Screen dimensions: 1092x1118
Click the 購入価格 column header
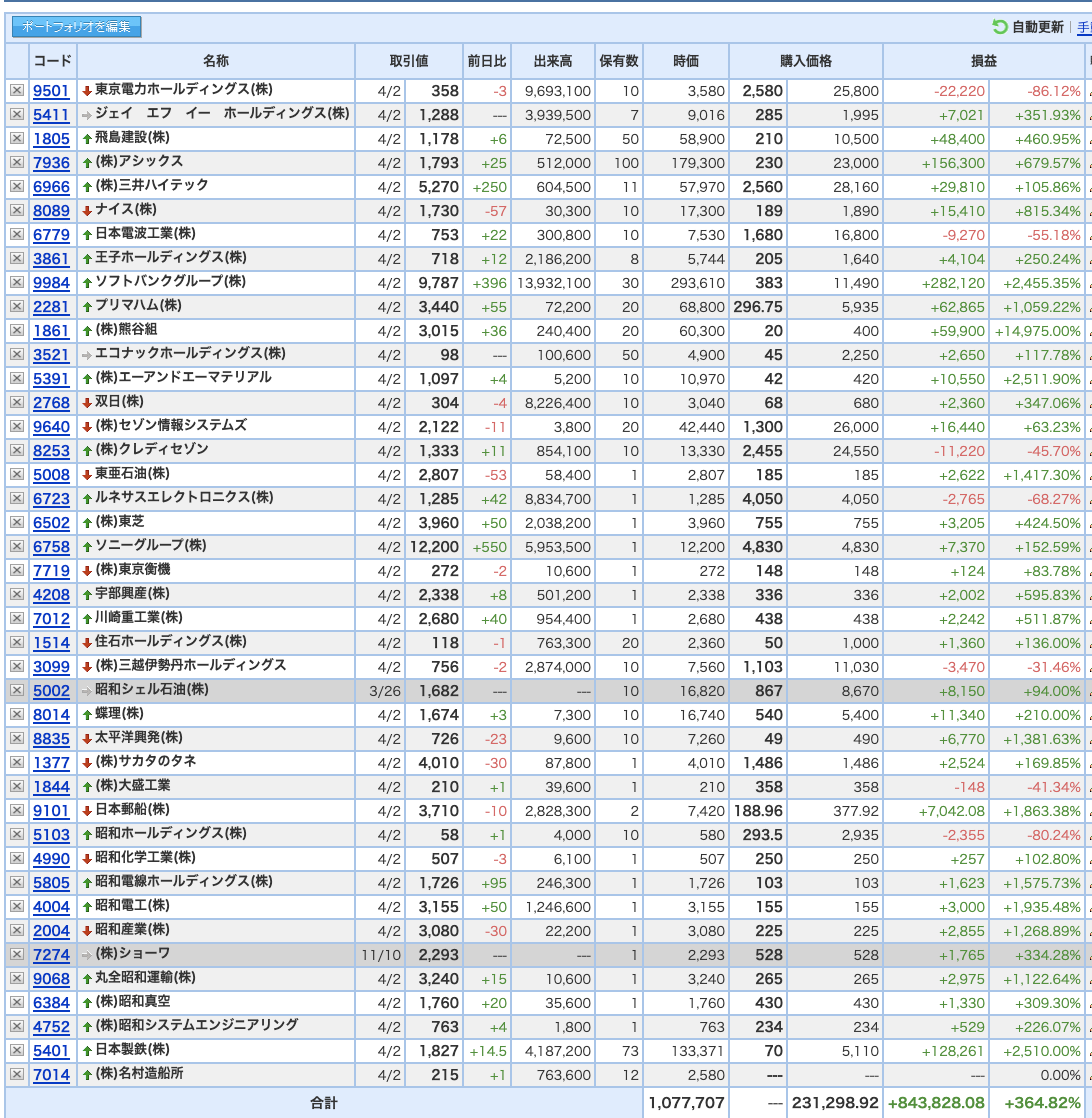click(x=806, y=61)
